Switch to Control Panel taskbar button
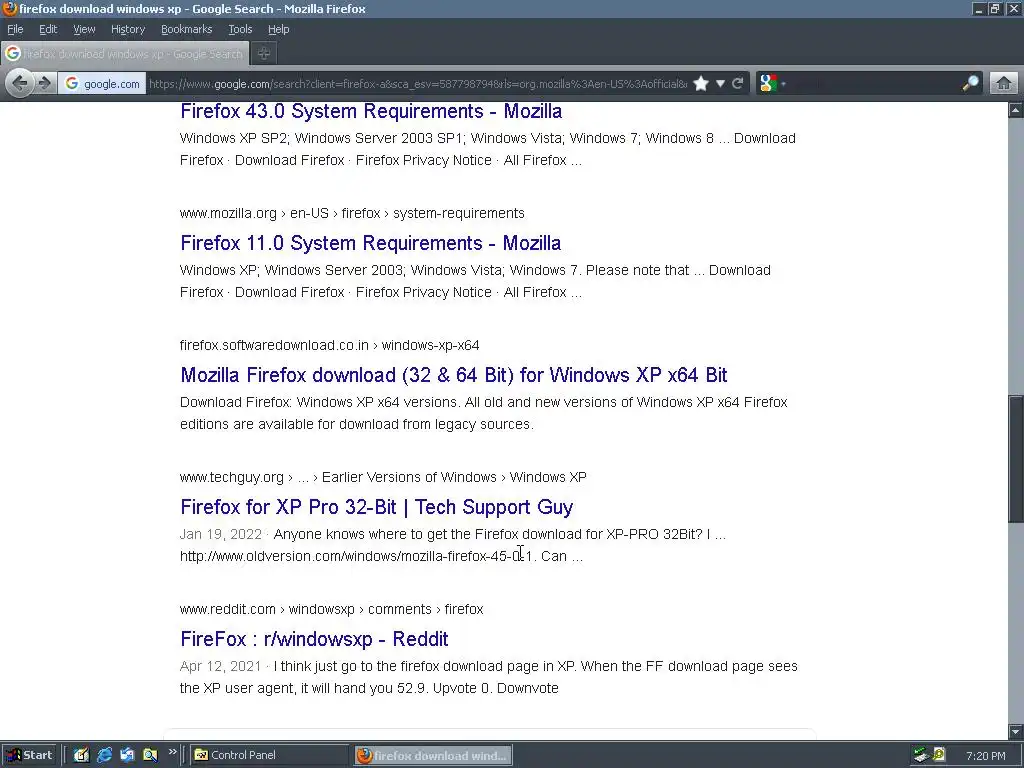The height and width of the screenshot is (768, 1024). click(270, 755)
